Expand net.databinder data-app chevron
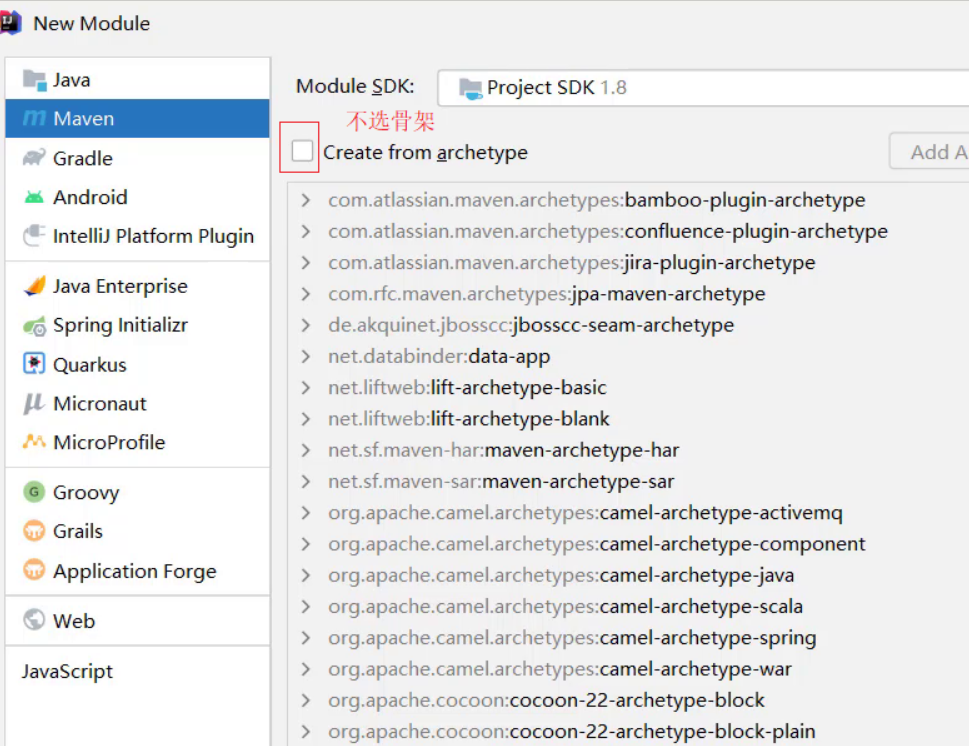 305,357
